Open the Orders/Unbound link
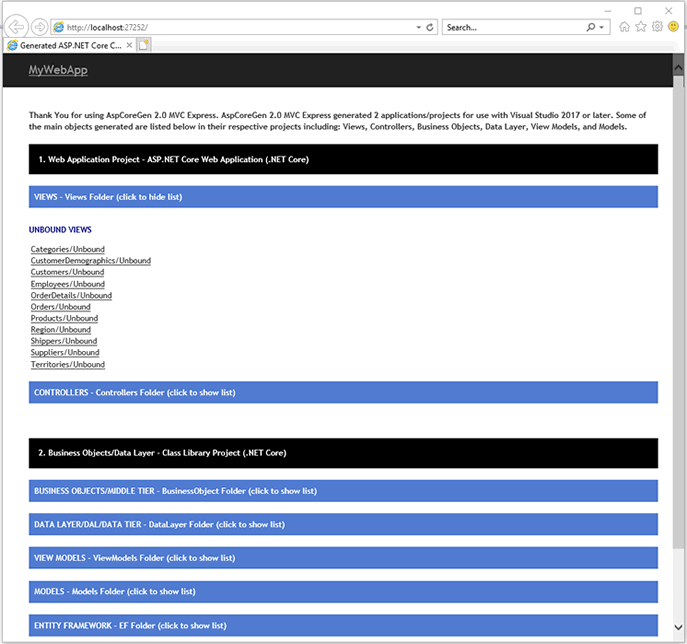The height and width of the screenshot is (644, 687). [60, 307]
